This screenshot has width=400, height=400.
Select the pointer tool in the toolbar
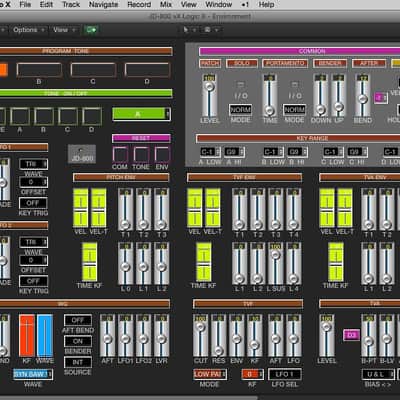[186, 30]
